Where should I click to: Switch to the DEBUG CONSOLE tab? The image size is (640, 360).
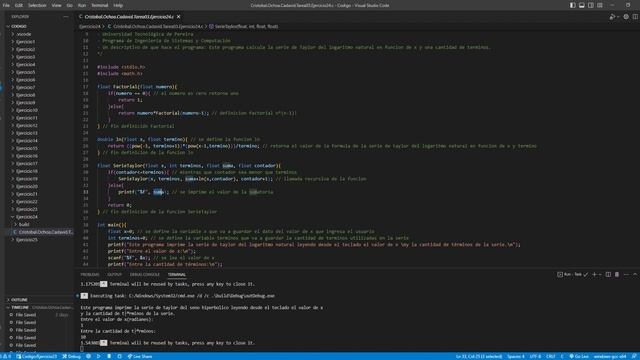[145, 275]
